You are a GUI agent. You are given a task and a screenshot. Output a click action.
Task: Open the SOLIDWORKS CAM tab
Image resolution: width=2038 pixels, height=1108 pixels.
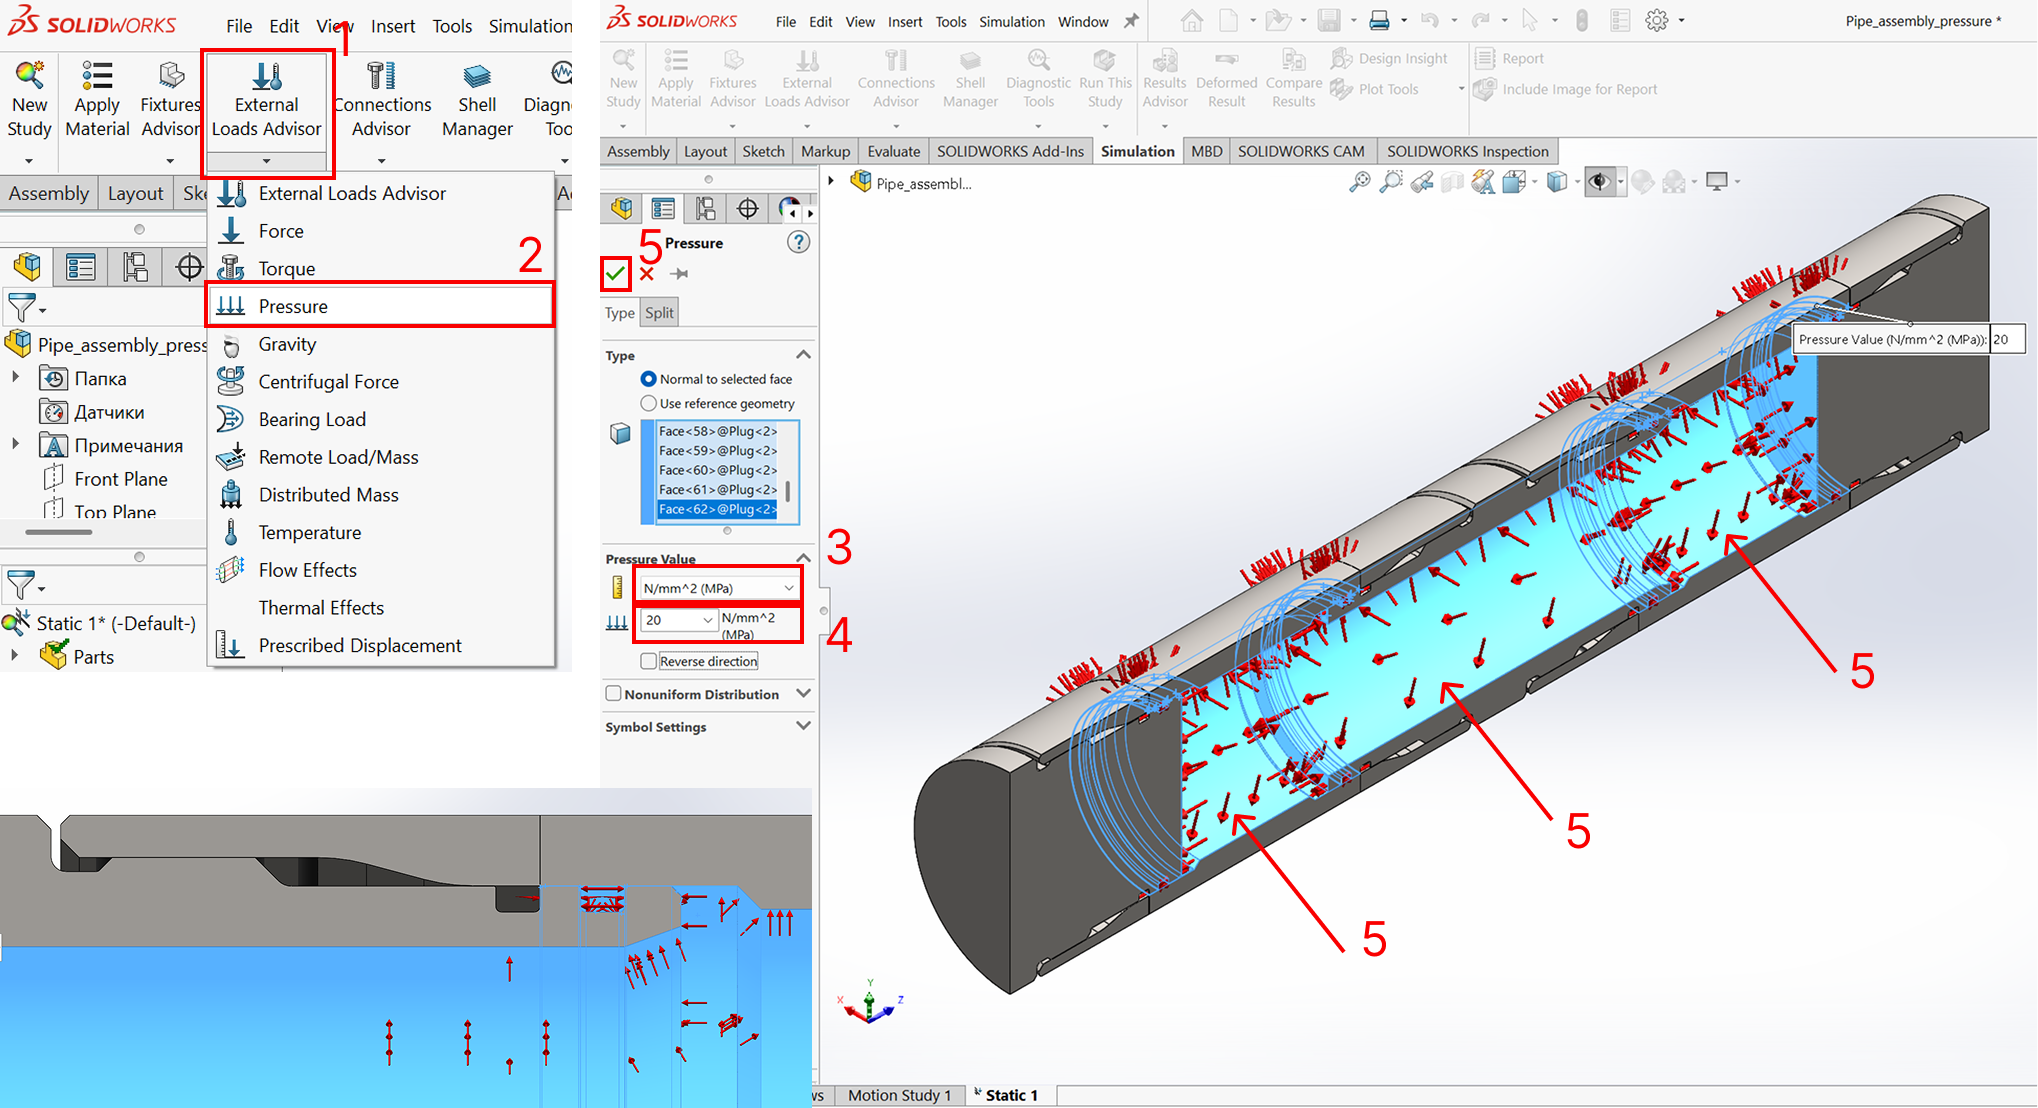pos(1301,151)
